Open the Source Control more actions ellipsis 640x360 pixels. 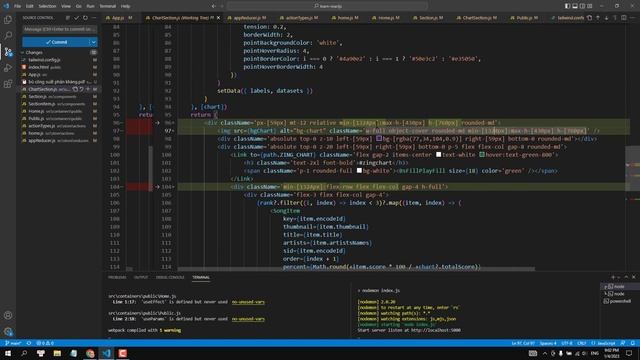[94, 18]
